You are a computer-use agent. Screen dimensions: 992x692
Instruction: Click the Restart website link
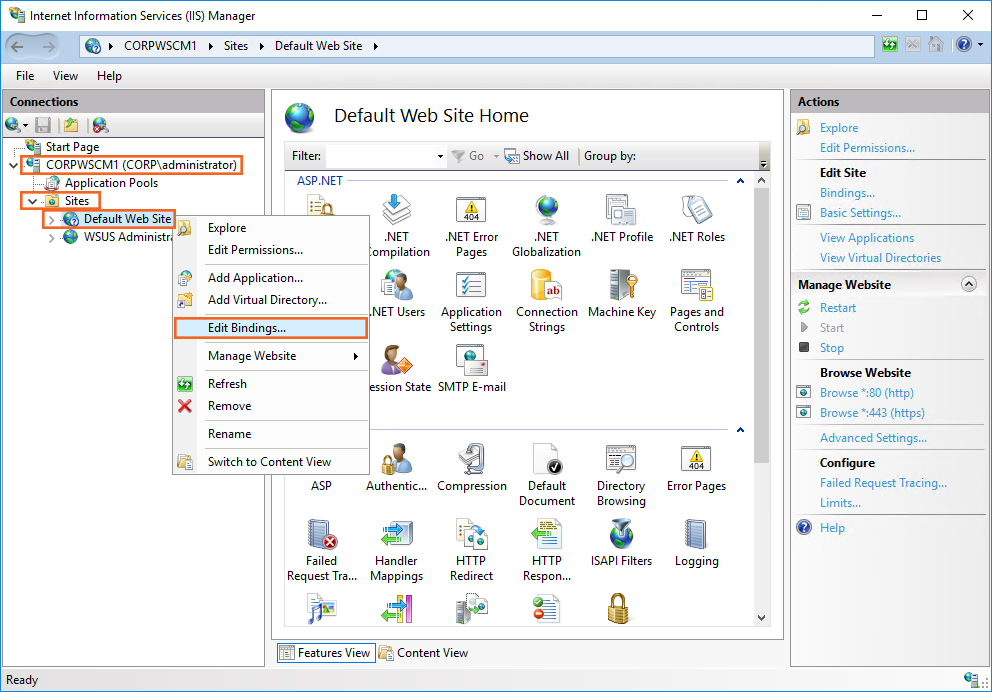[x=838, y=308]
